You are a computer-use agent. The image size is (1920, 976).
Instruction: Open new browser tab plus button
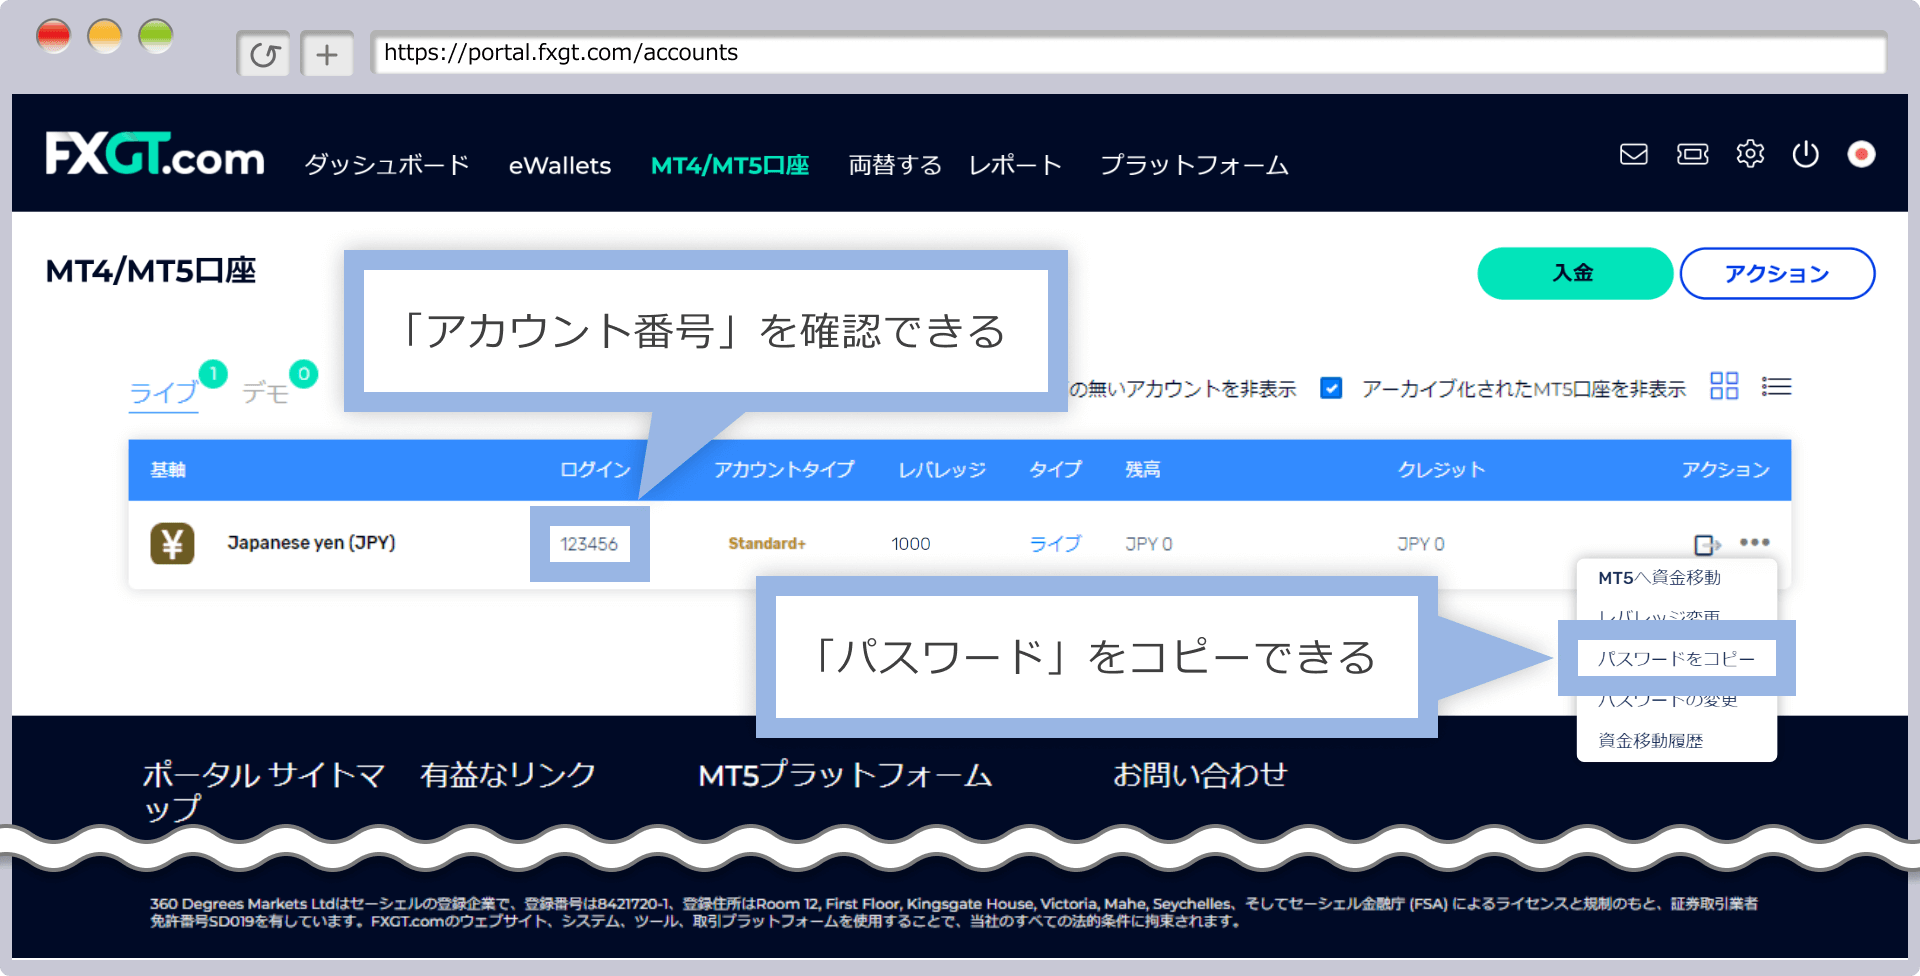pos(327,54)
